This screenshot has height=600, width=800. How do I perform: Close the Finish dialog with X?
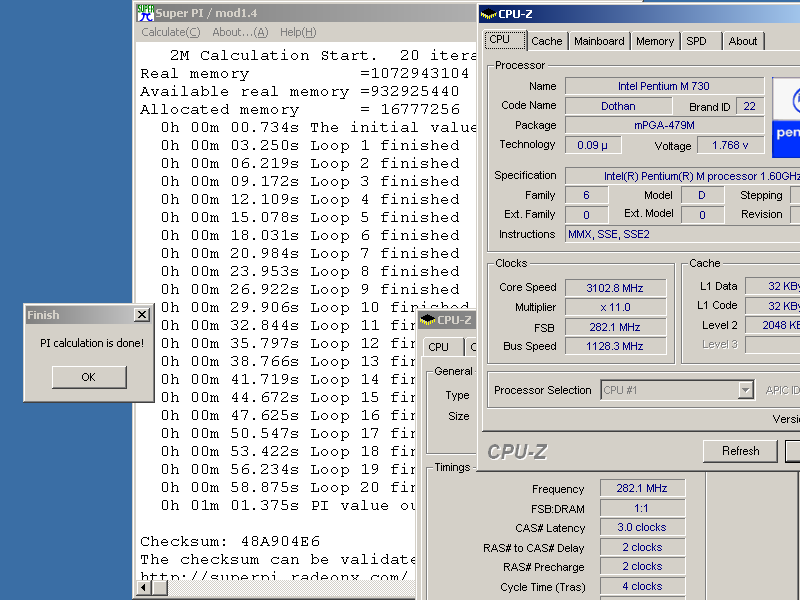click(142, 315)
